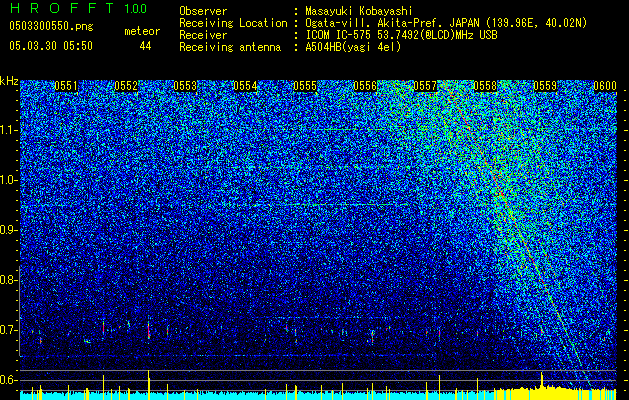Click the 0558 time marker

[x=485, y=86]
